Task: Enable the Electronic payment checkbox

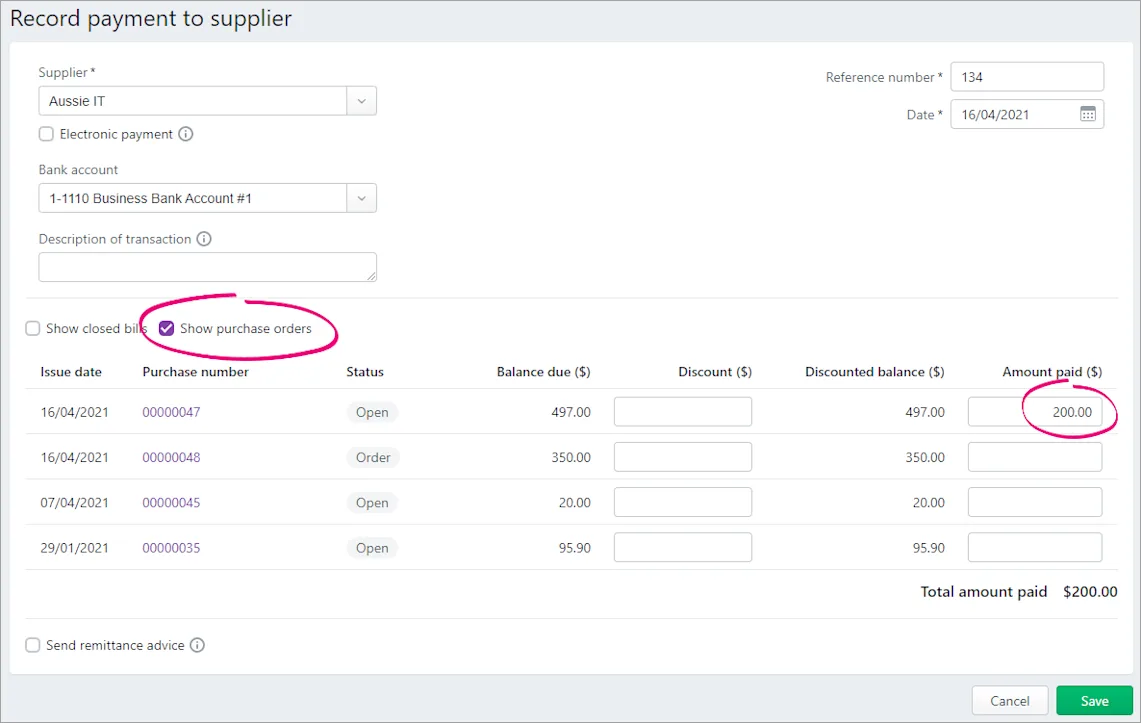Action: [x=45, y=133]
